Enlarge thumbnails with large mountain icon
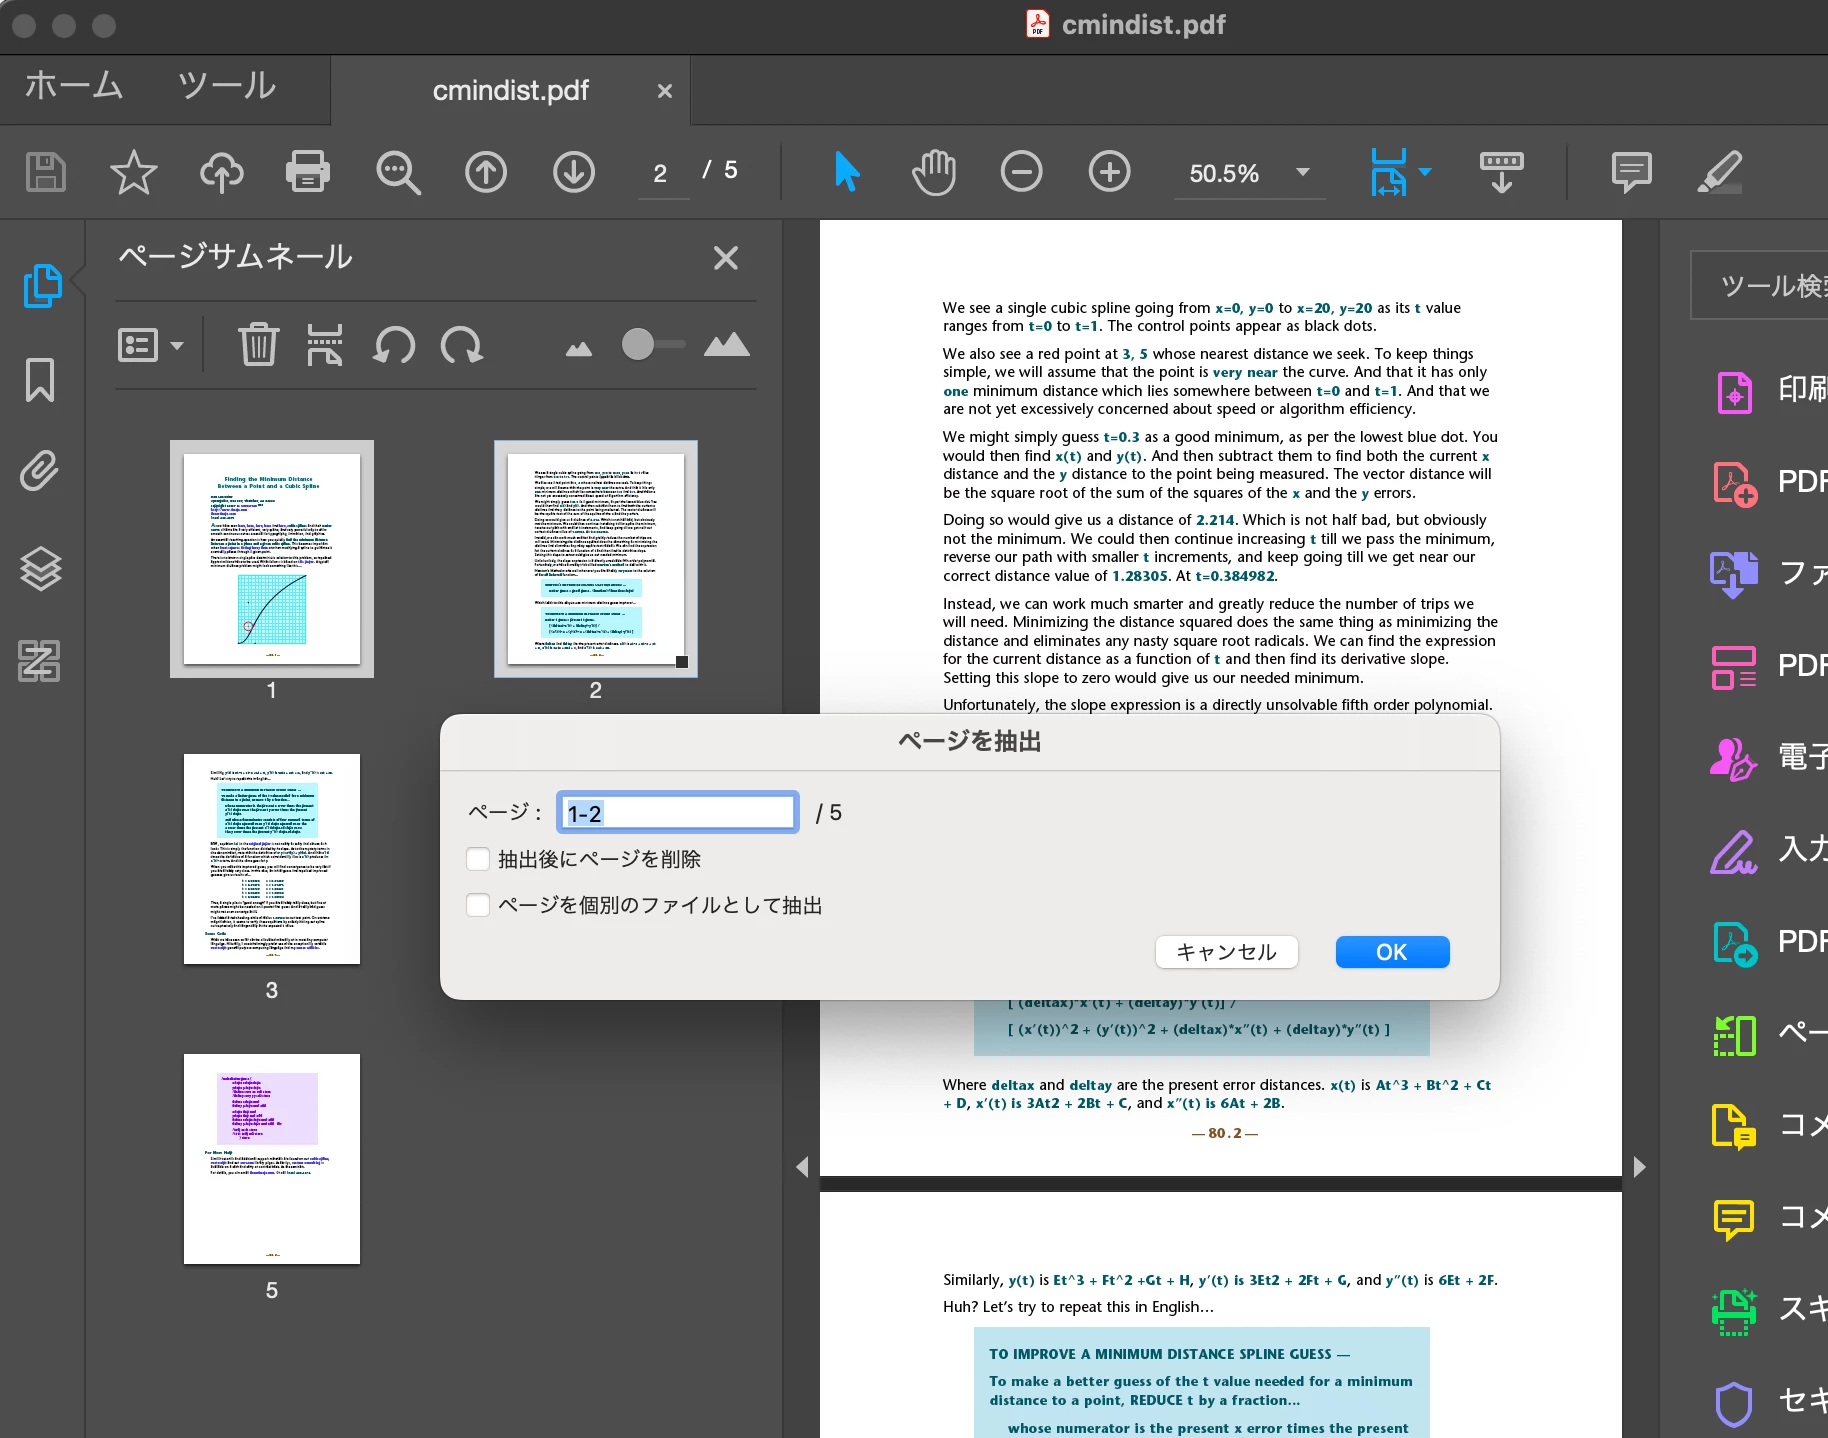Image resolution: width=1828 pixels, height=1438 pixels. pos(727,344)
